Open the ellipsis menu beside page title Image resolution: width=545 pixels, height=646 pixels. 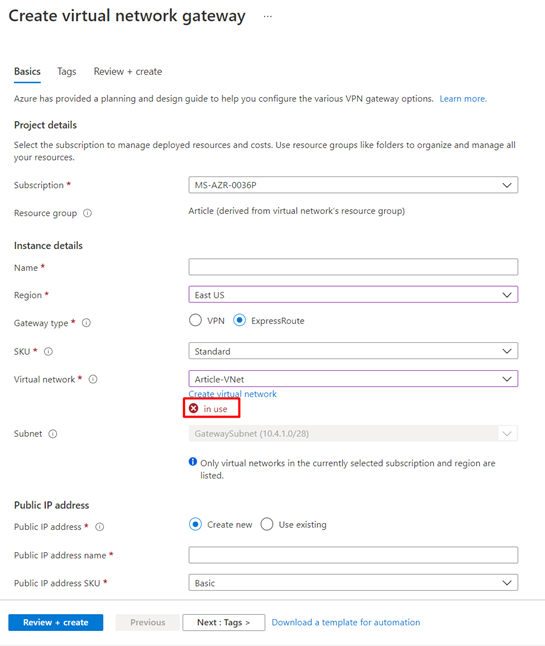(x=268, y=16)
